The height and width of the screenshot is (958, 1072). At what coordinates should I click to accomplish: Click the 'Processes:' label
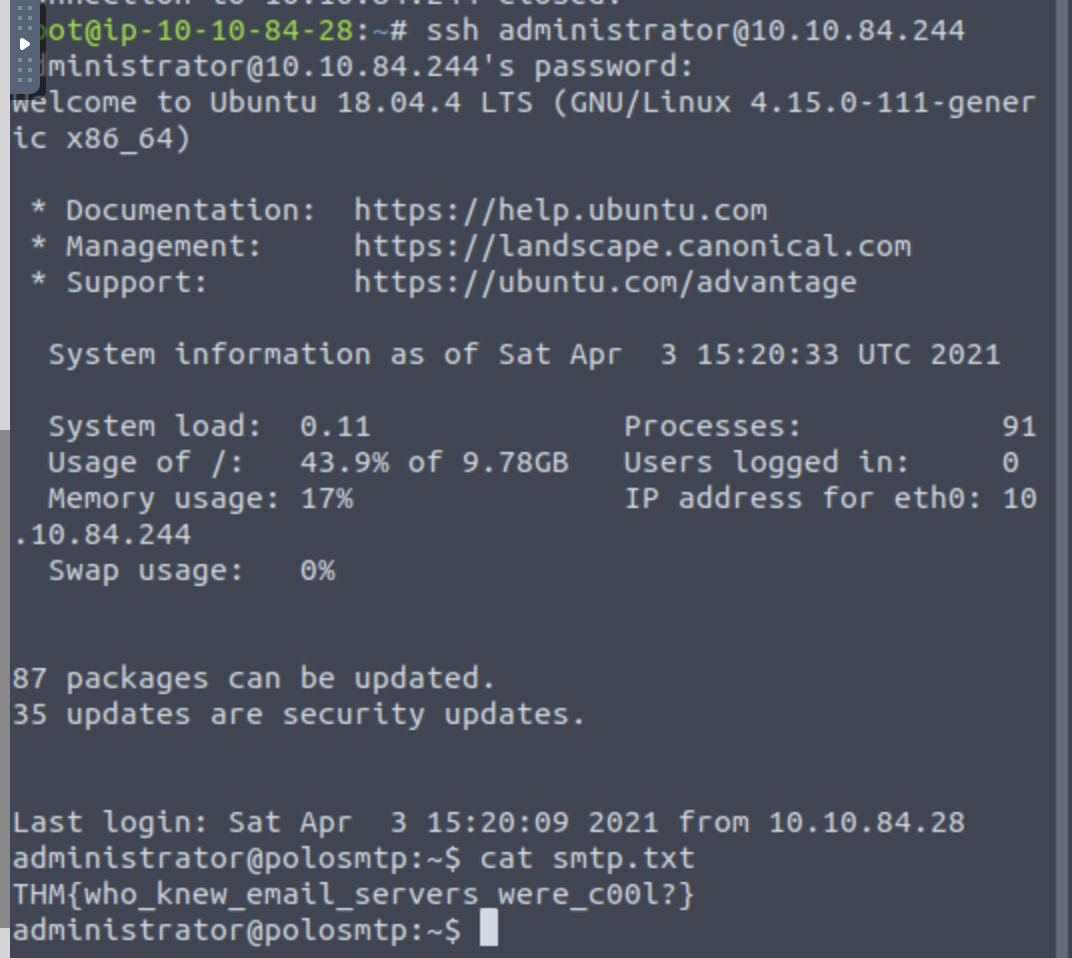(x=713, y=427)
